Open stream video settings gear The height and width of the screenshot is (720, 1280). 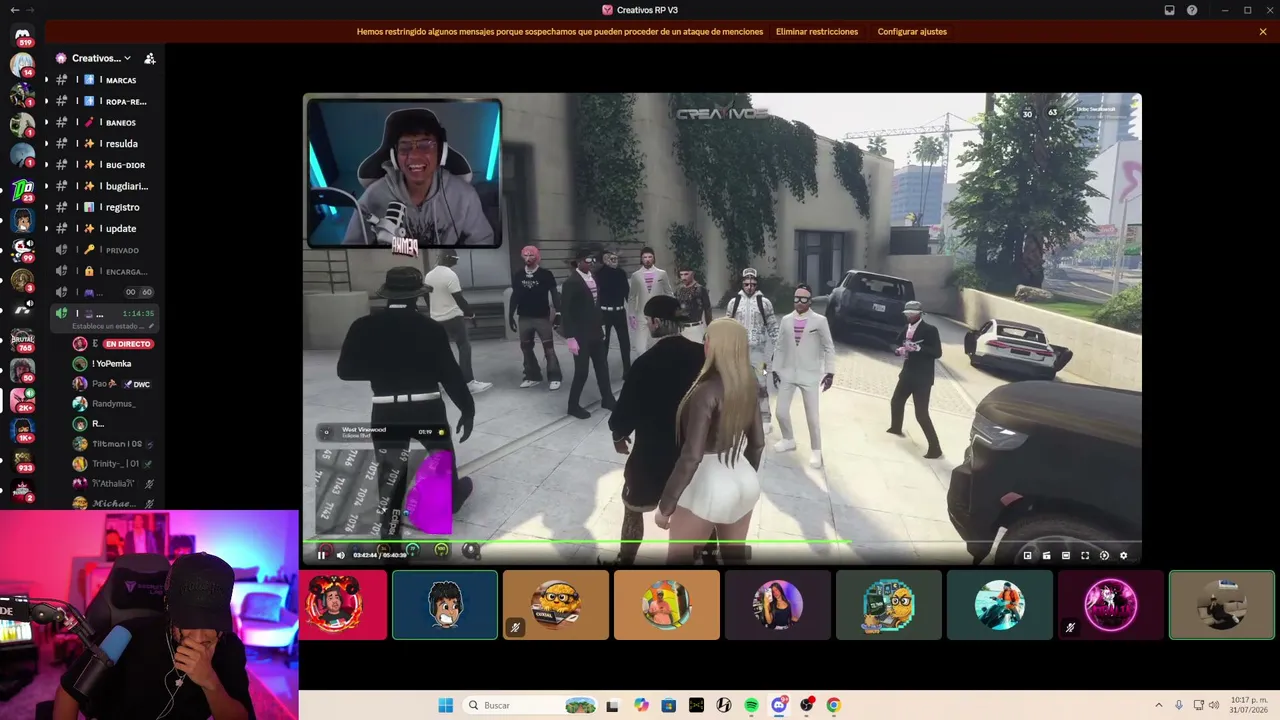coord(1123,556)
